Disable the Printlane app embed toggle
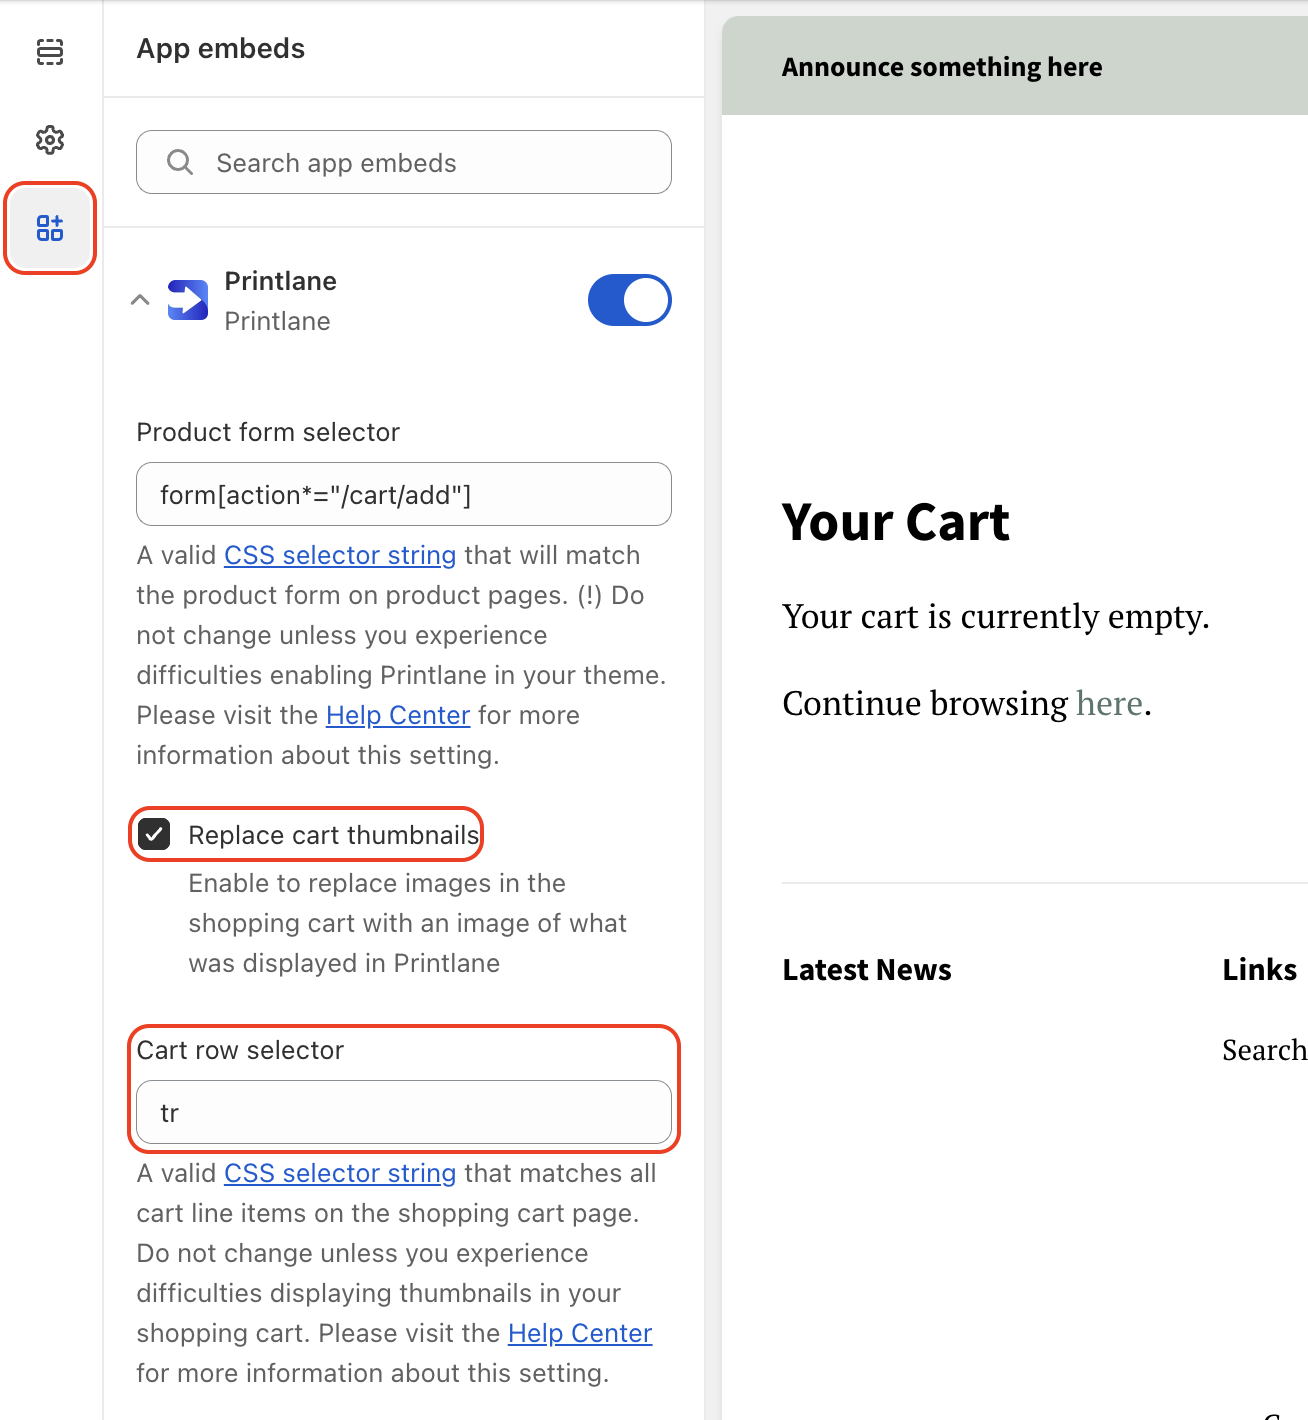 point(629,300)
